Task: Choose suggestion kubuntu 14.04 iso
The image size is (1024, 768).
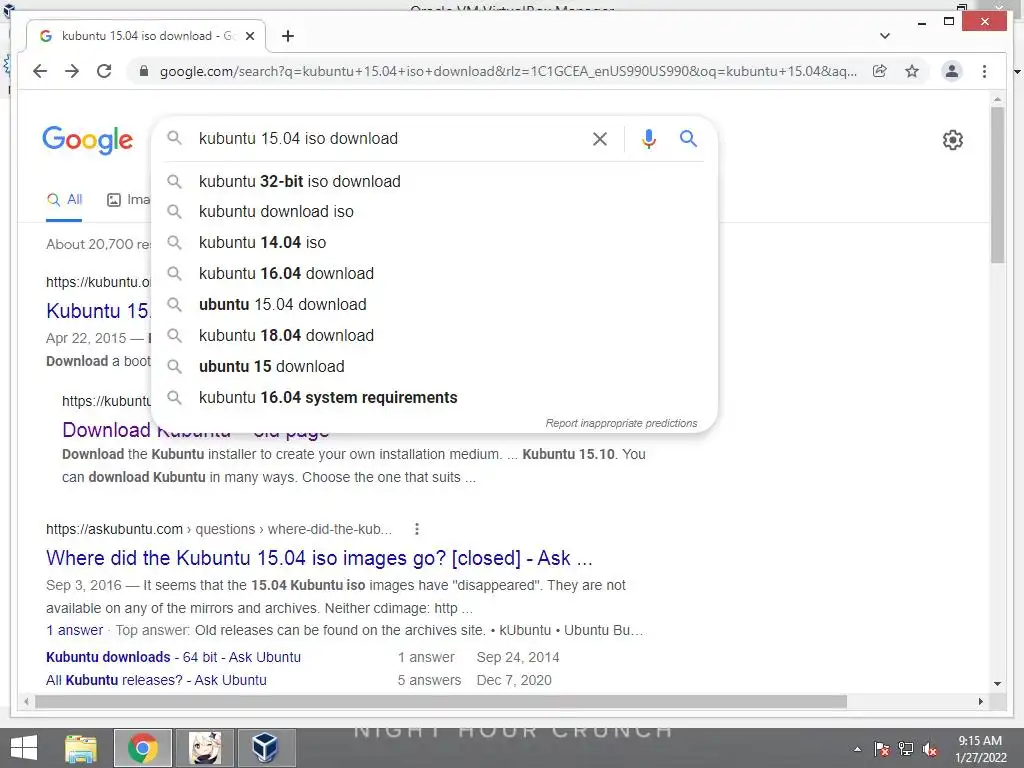Action: pyautogui.click(x=434, y=242)
